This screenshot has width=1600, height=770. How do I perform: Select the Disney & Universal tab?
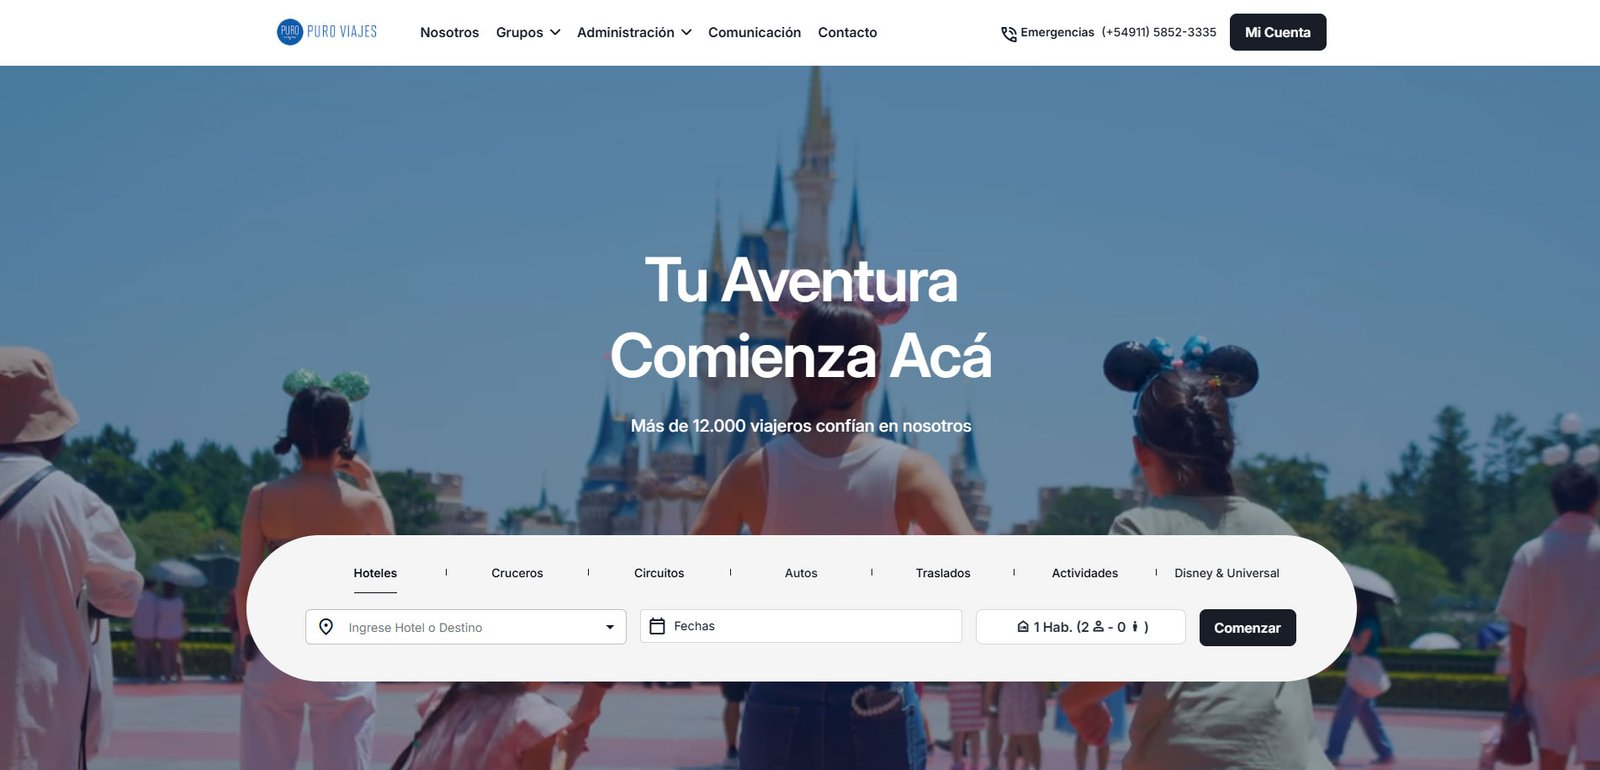(x=1227, y=573)
